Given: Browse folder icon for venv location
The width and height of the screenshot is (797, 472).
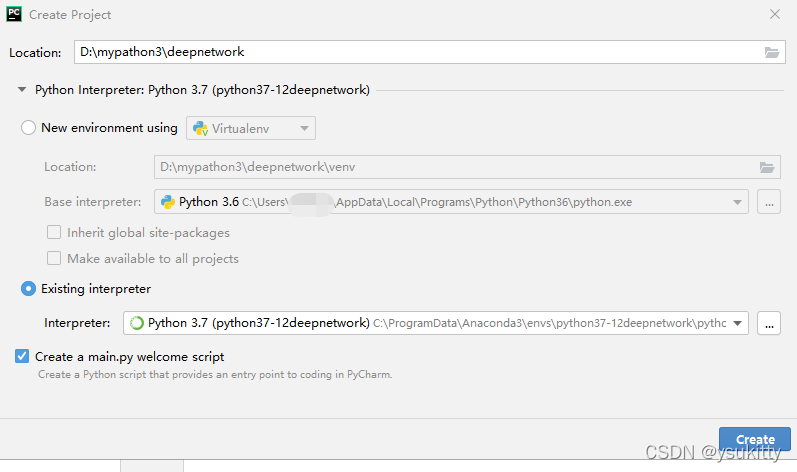Looking at the screenshot, I should (767, 167).
